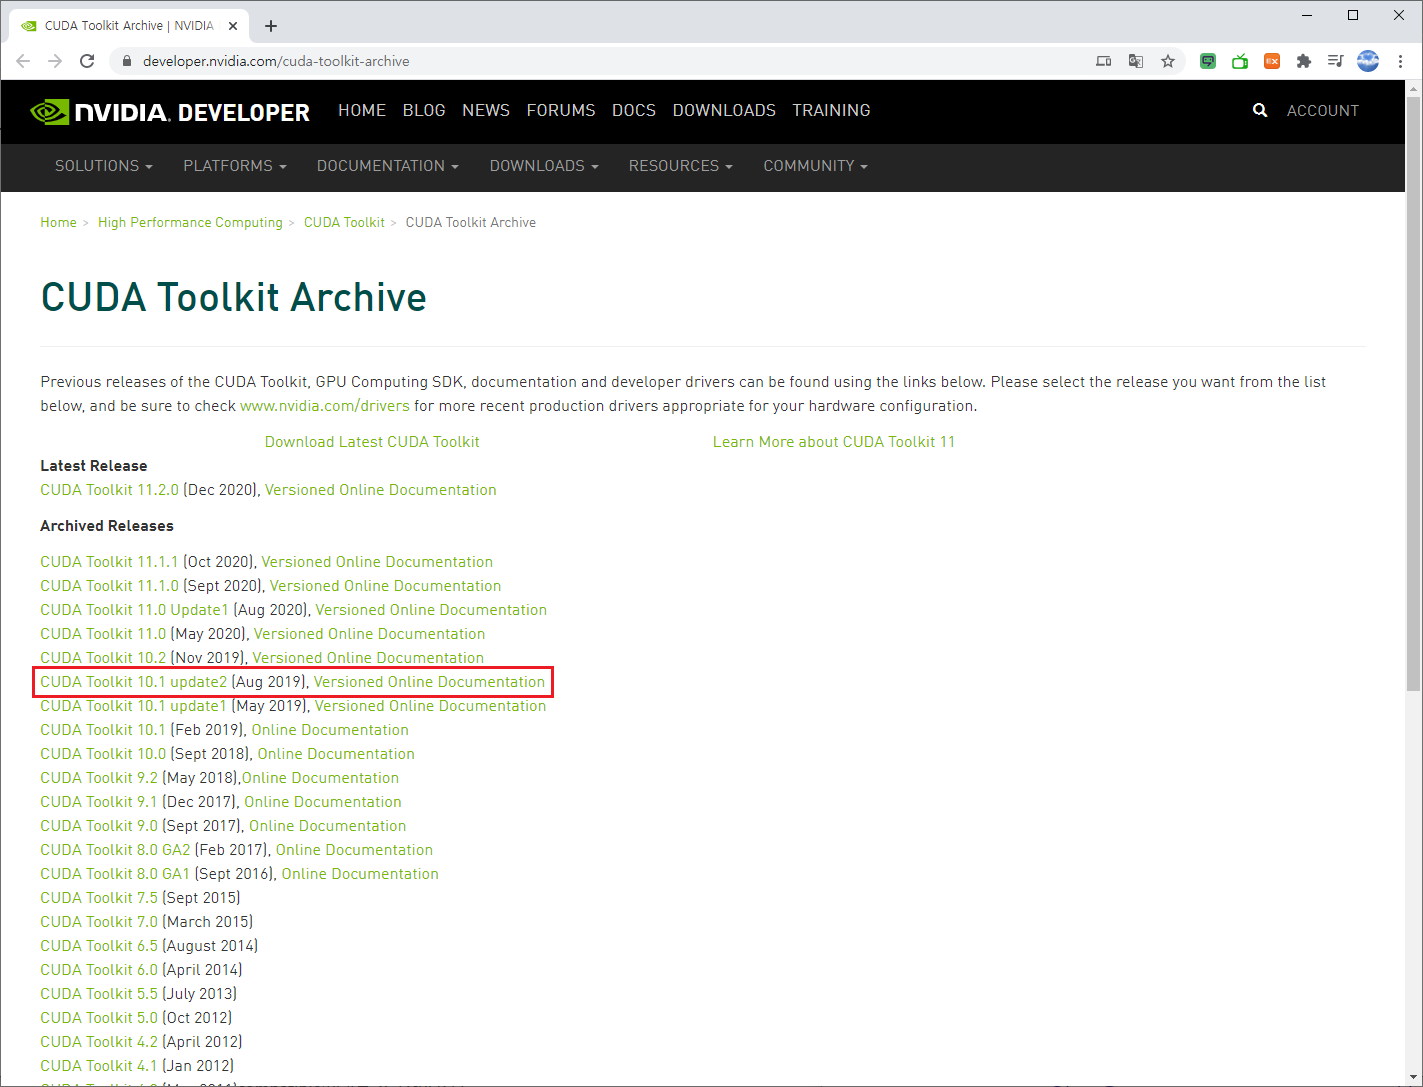Click the translate page icon
Image resolution: width=1423 pixels, height=1087 pixels.
point(1136,61)
